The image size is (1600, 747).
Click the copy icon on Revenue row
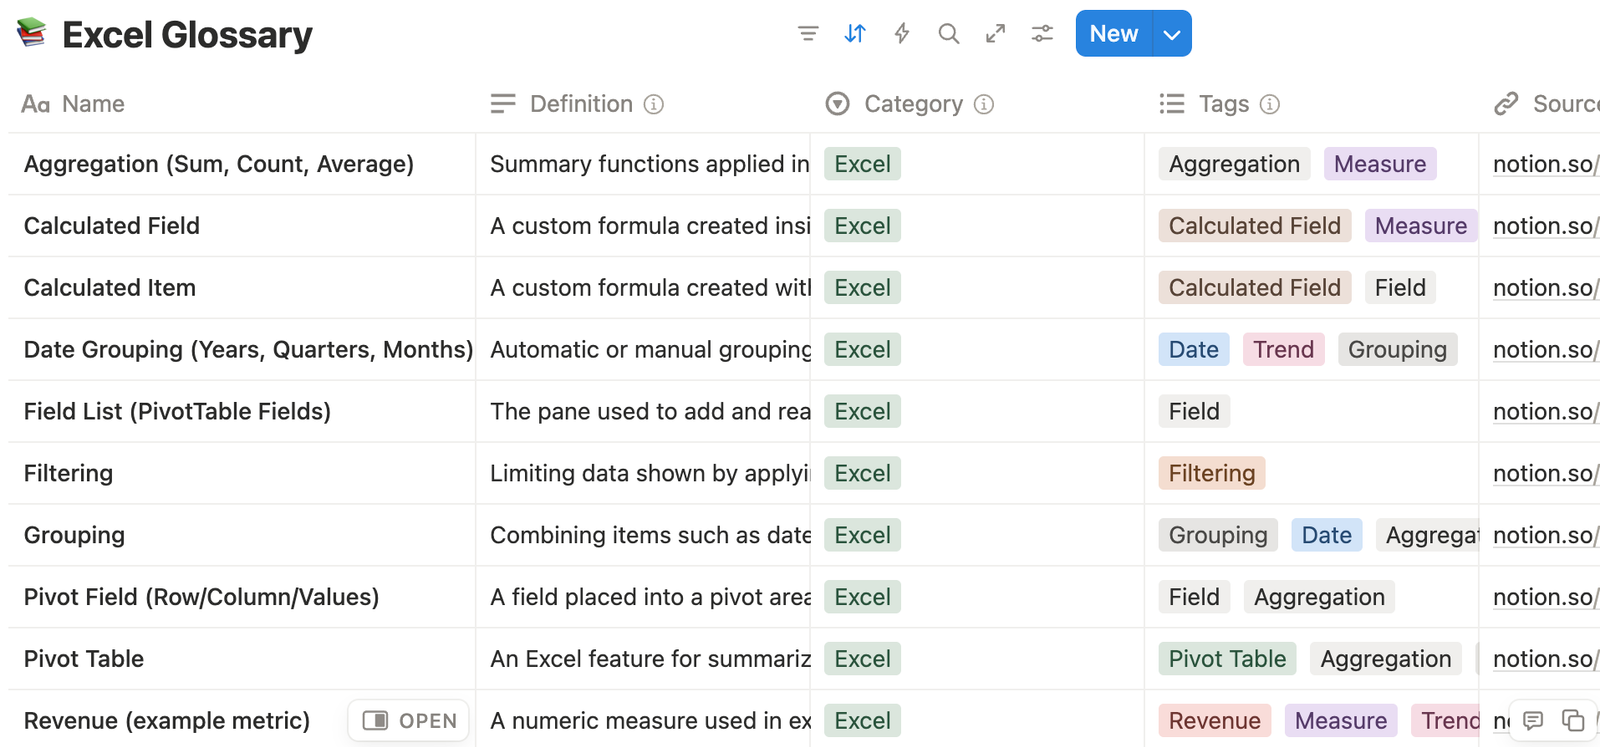click(x=1573, y=720)
